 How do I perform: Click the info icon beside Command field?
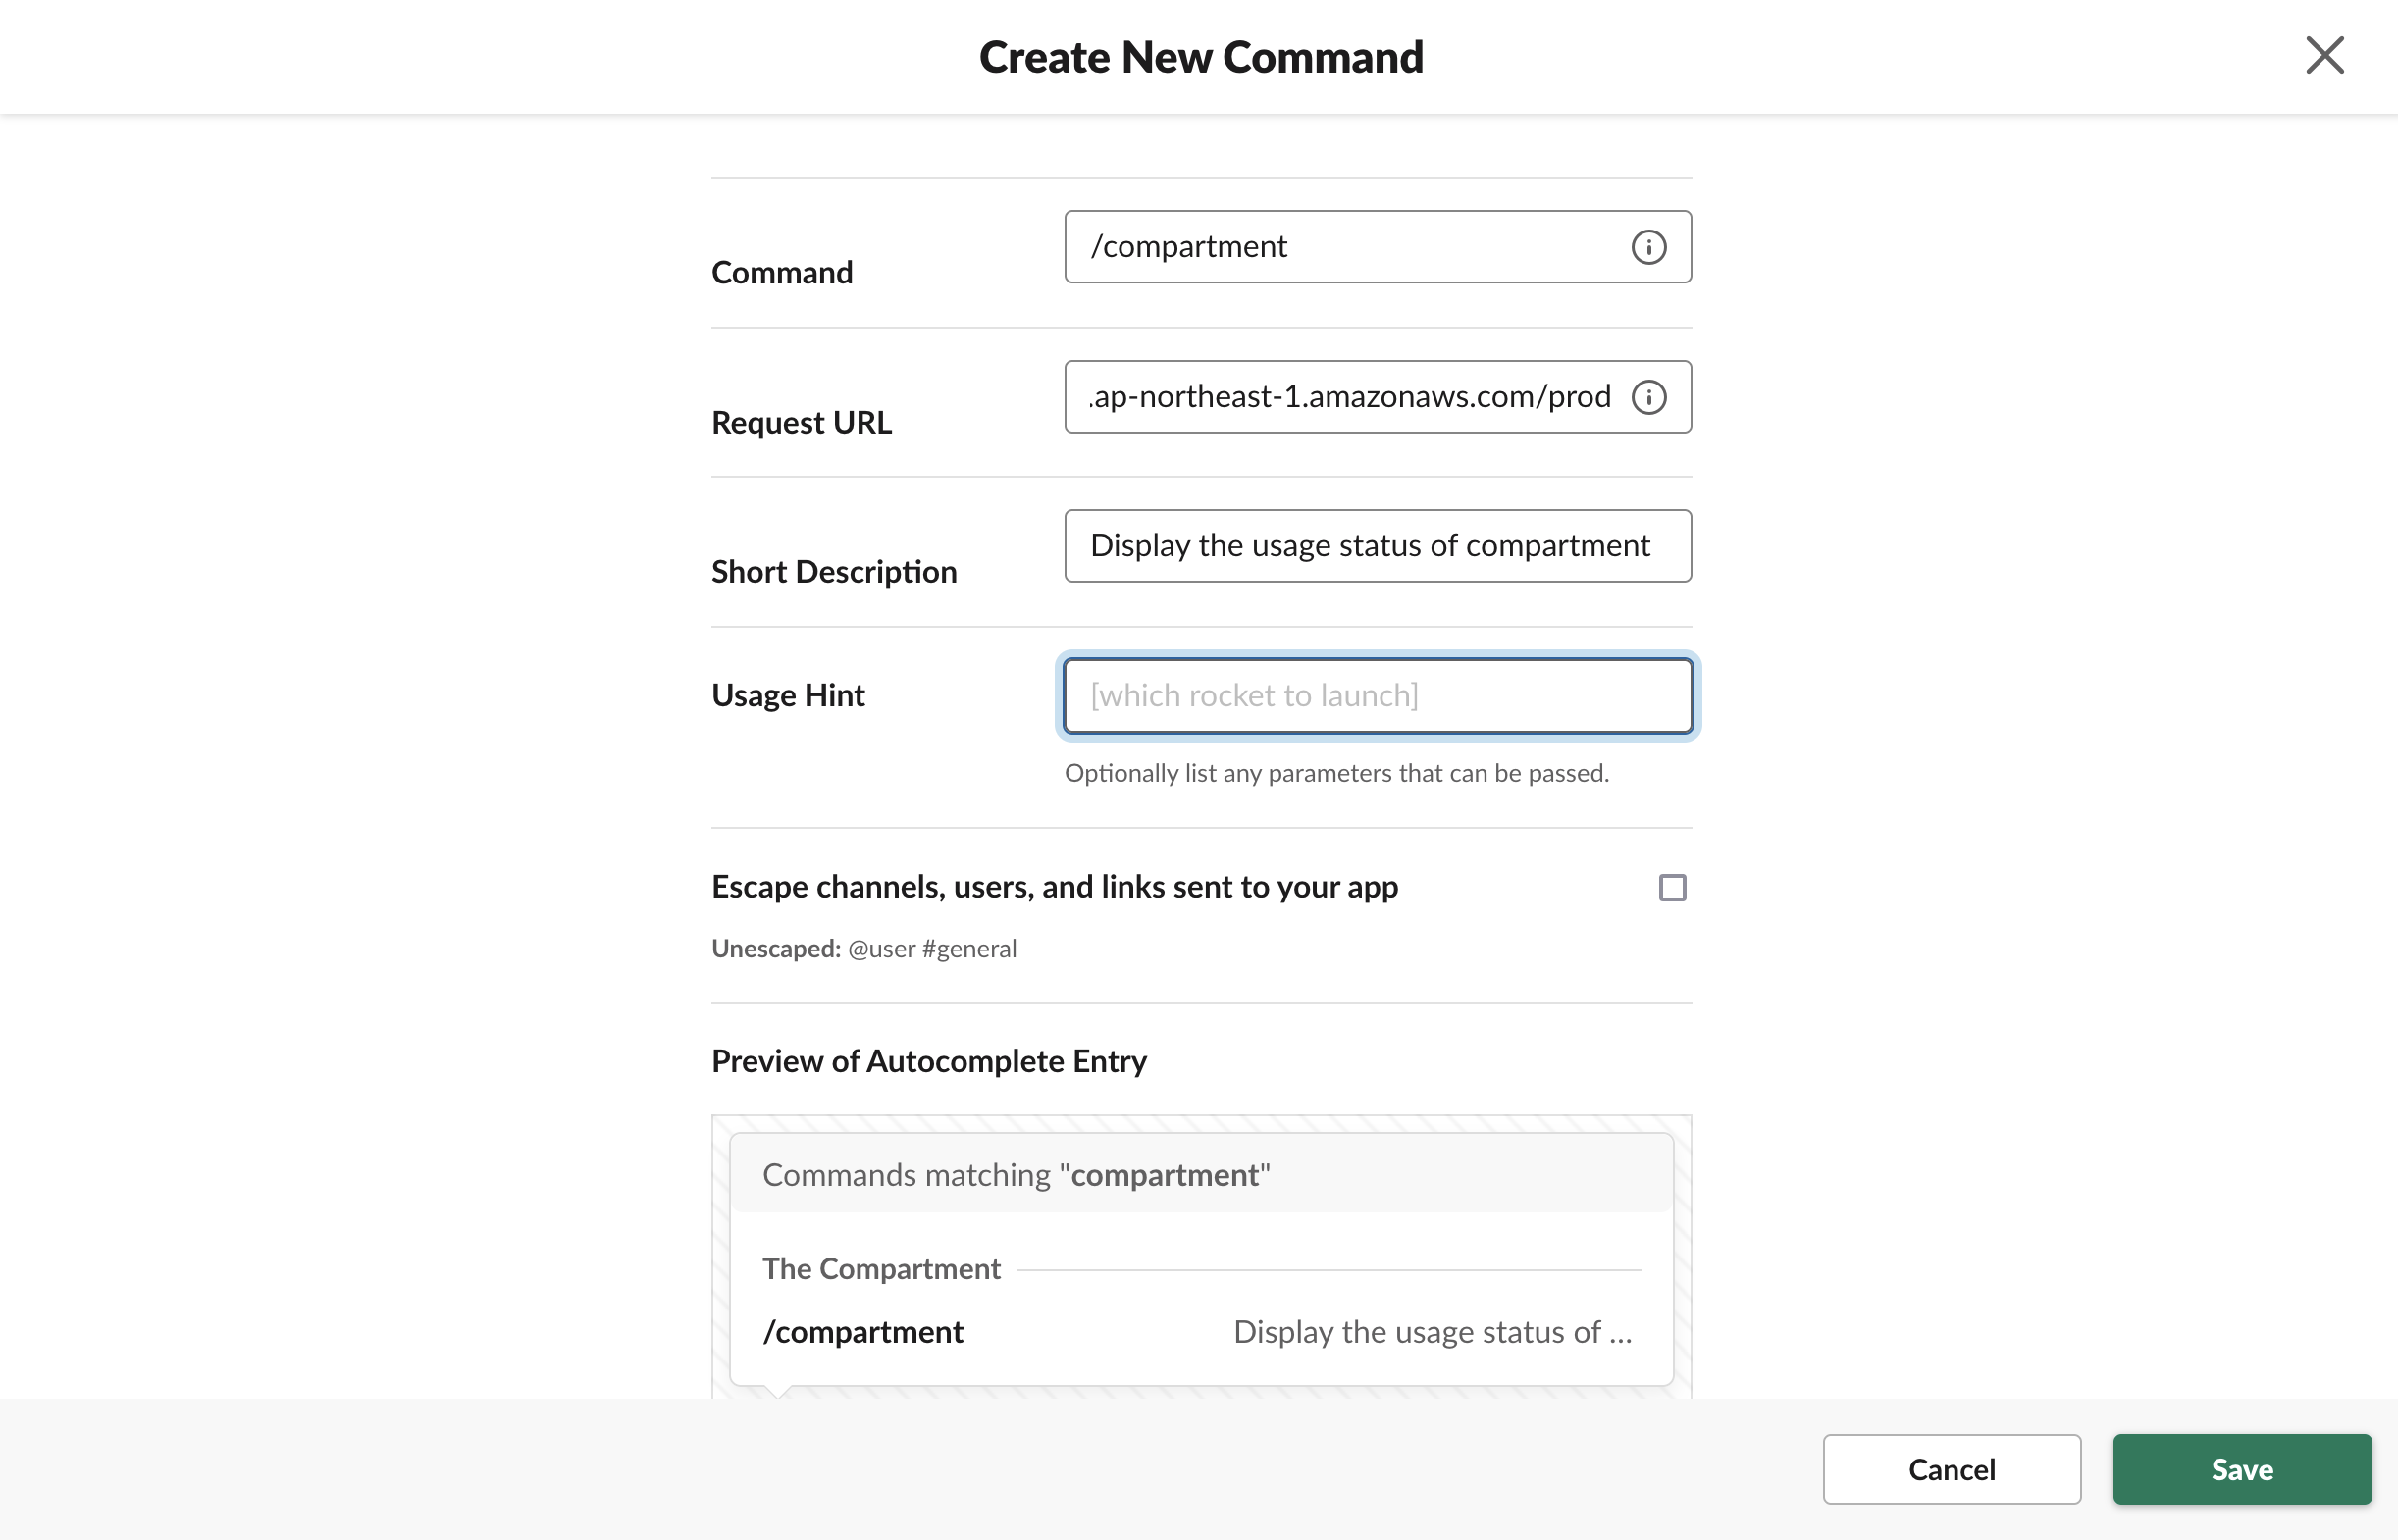[1649, 247]
